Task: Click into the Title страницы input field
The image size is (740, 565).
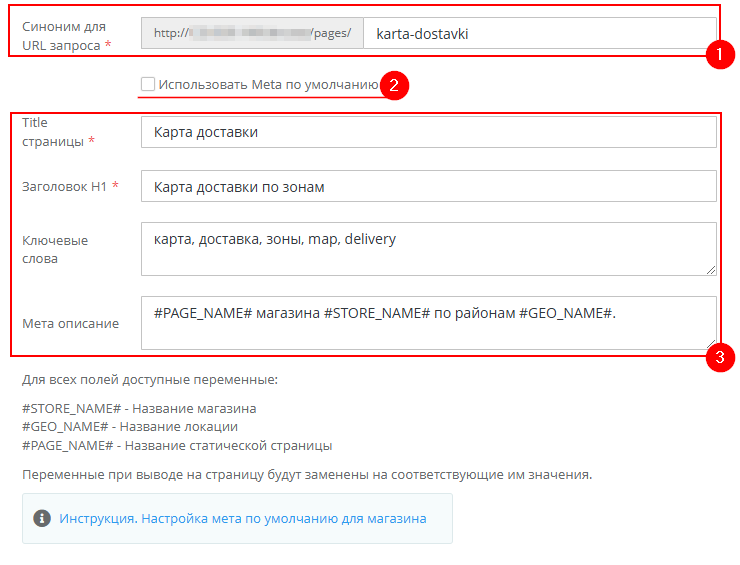Action: [429, 132]
